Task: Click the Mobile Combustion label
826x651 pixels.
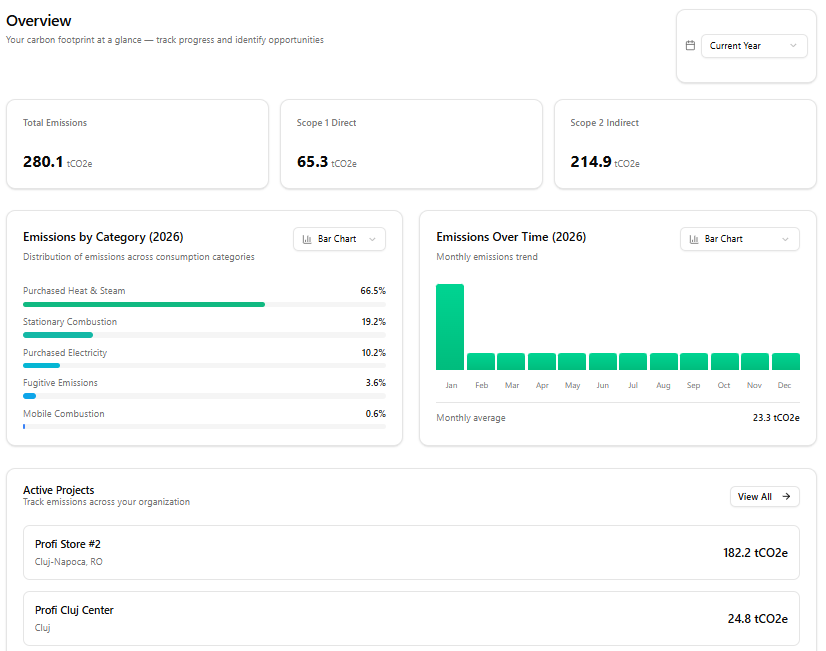Action: pos(64,414)
